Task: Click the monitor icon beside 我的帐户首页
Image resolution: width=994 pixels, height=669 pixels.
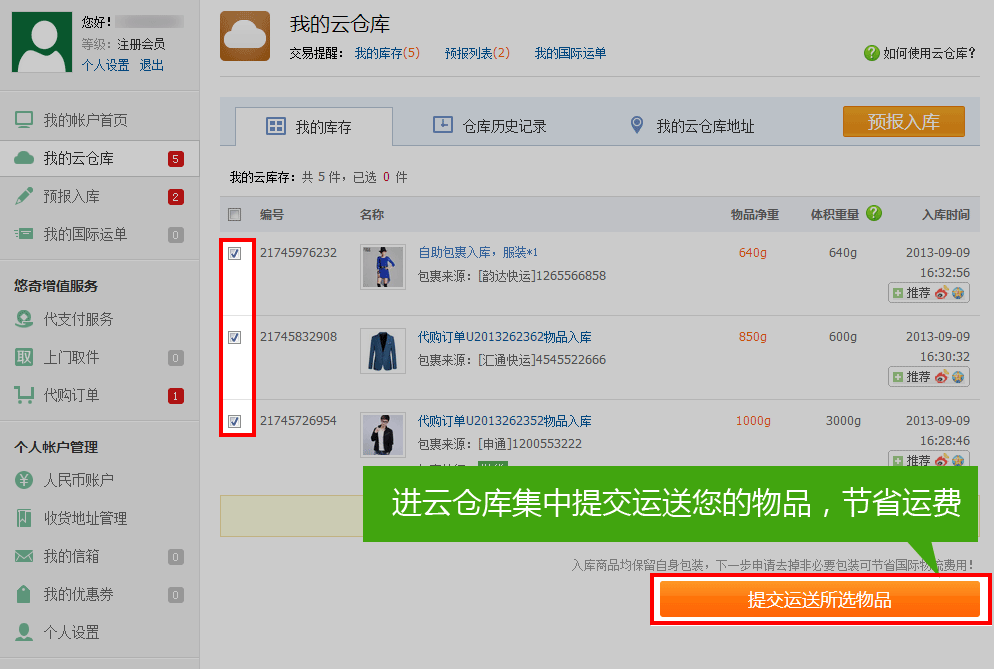Action: 24,120
